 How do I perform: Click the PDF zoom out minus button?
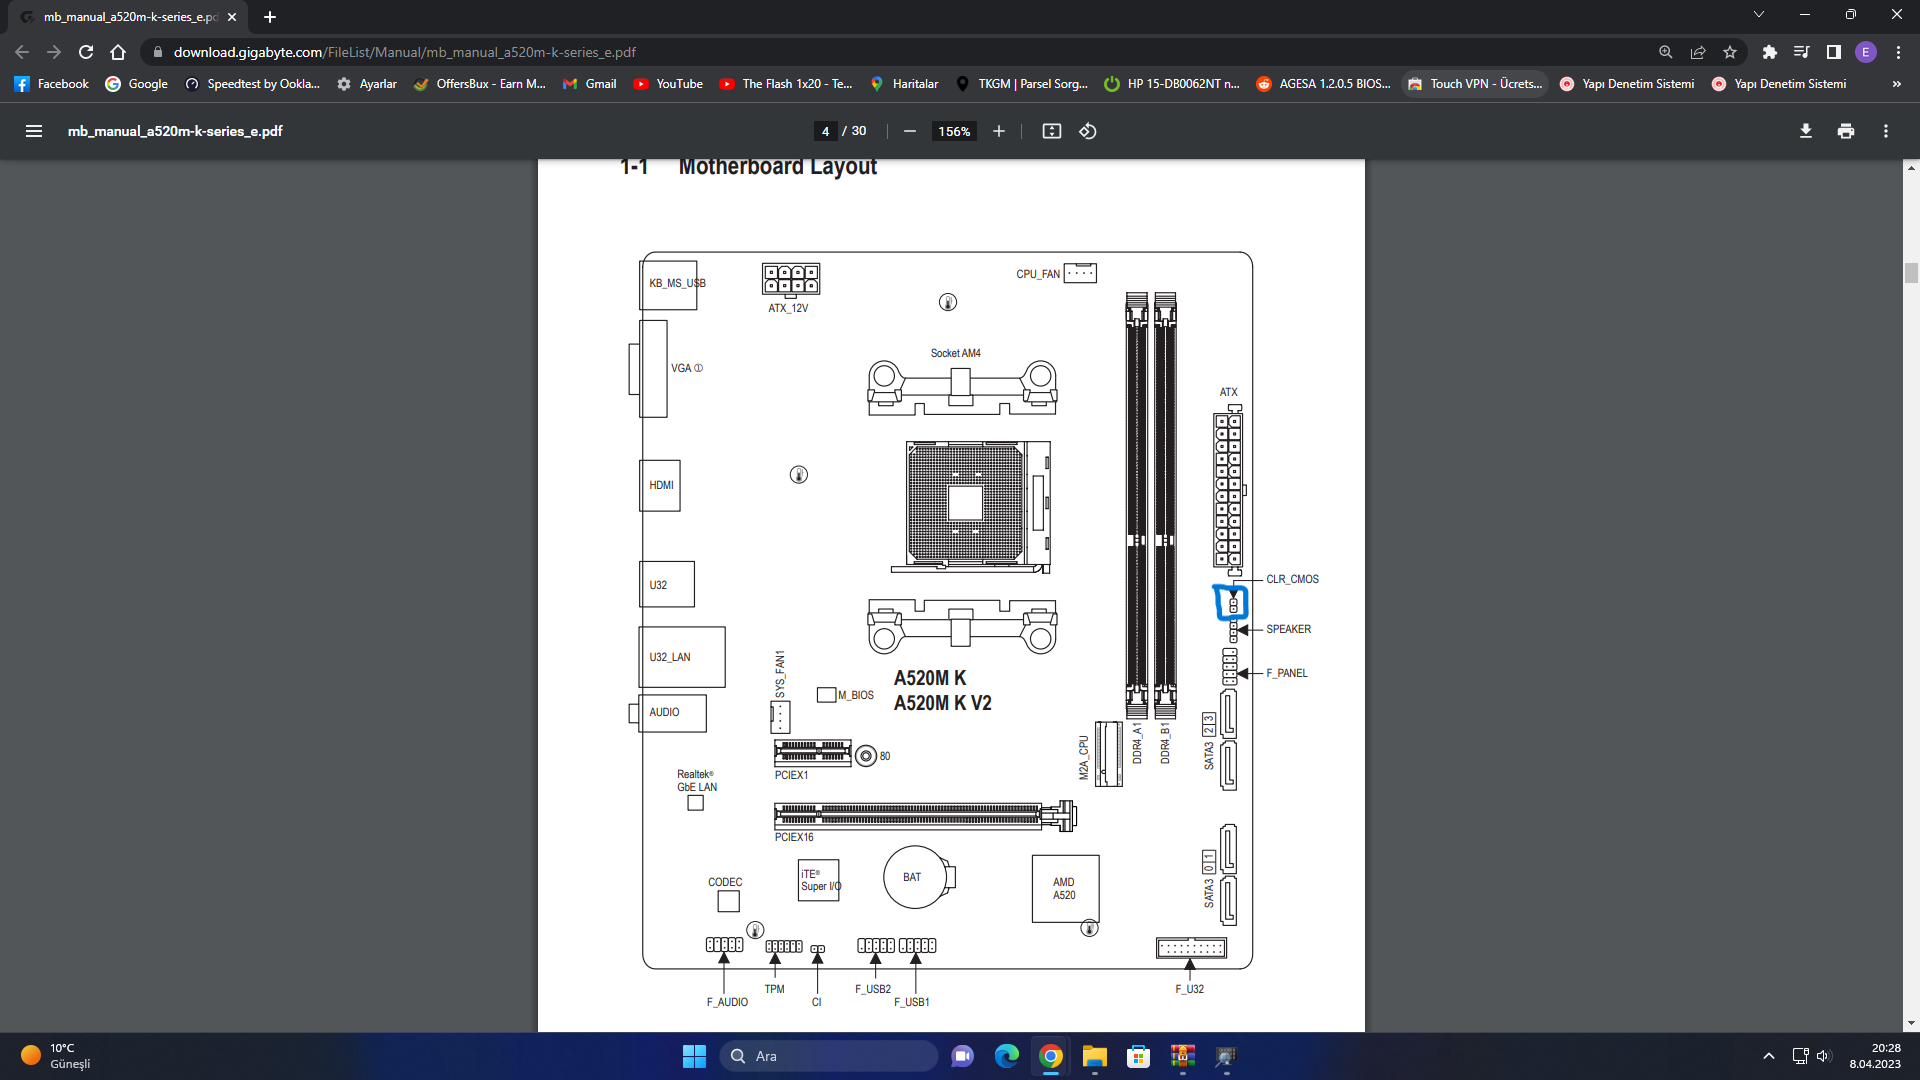tap(909, 131)
